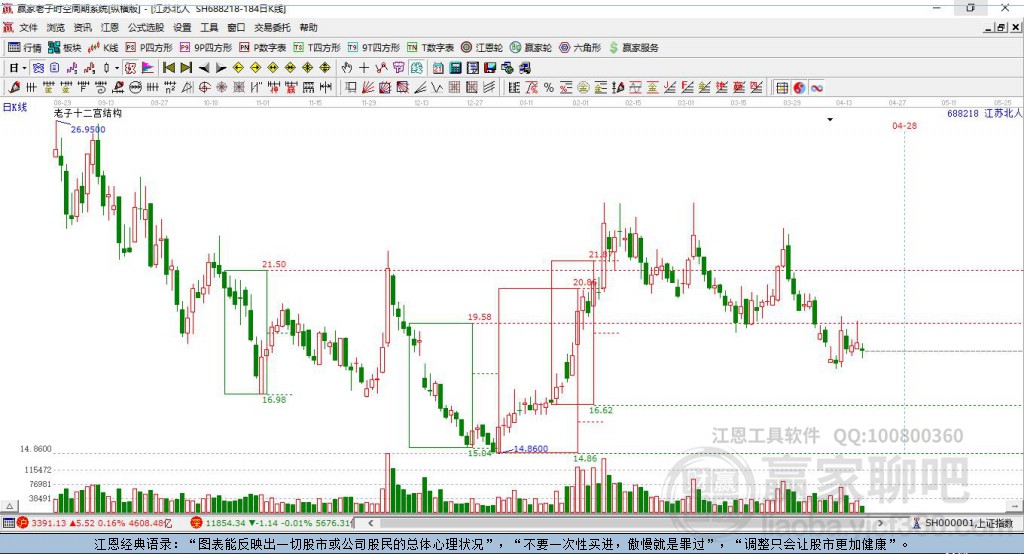Open the 交易委托 menu
Image resolution: width=1024 pixels, height=554 pixels.
272,27
